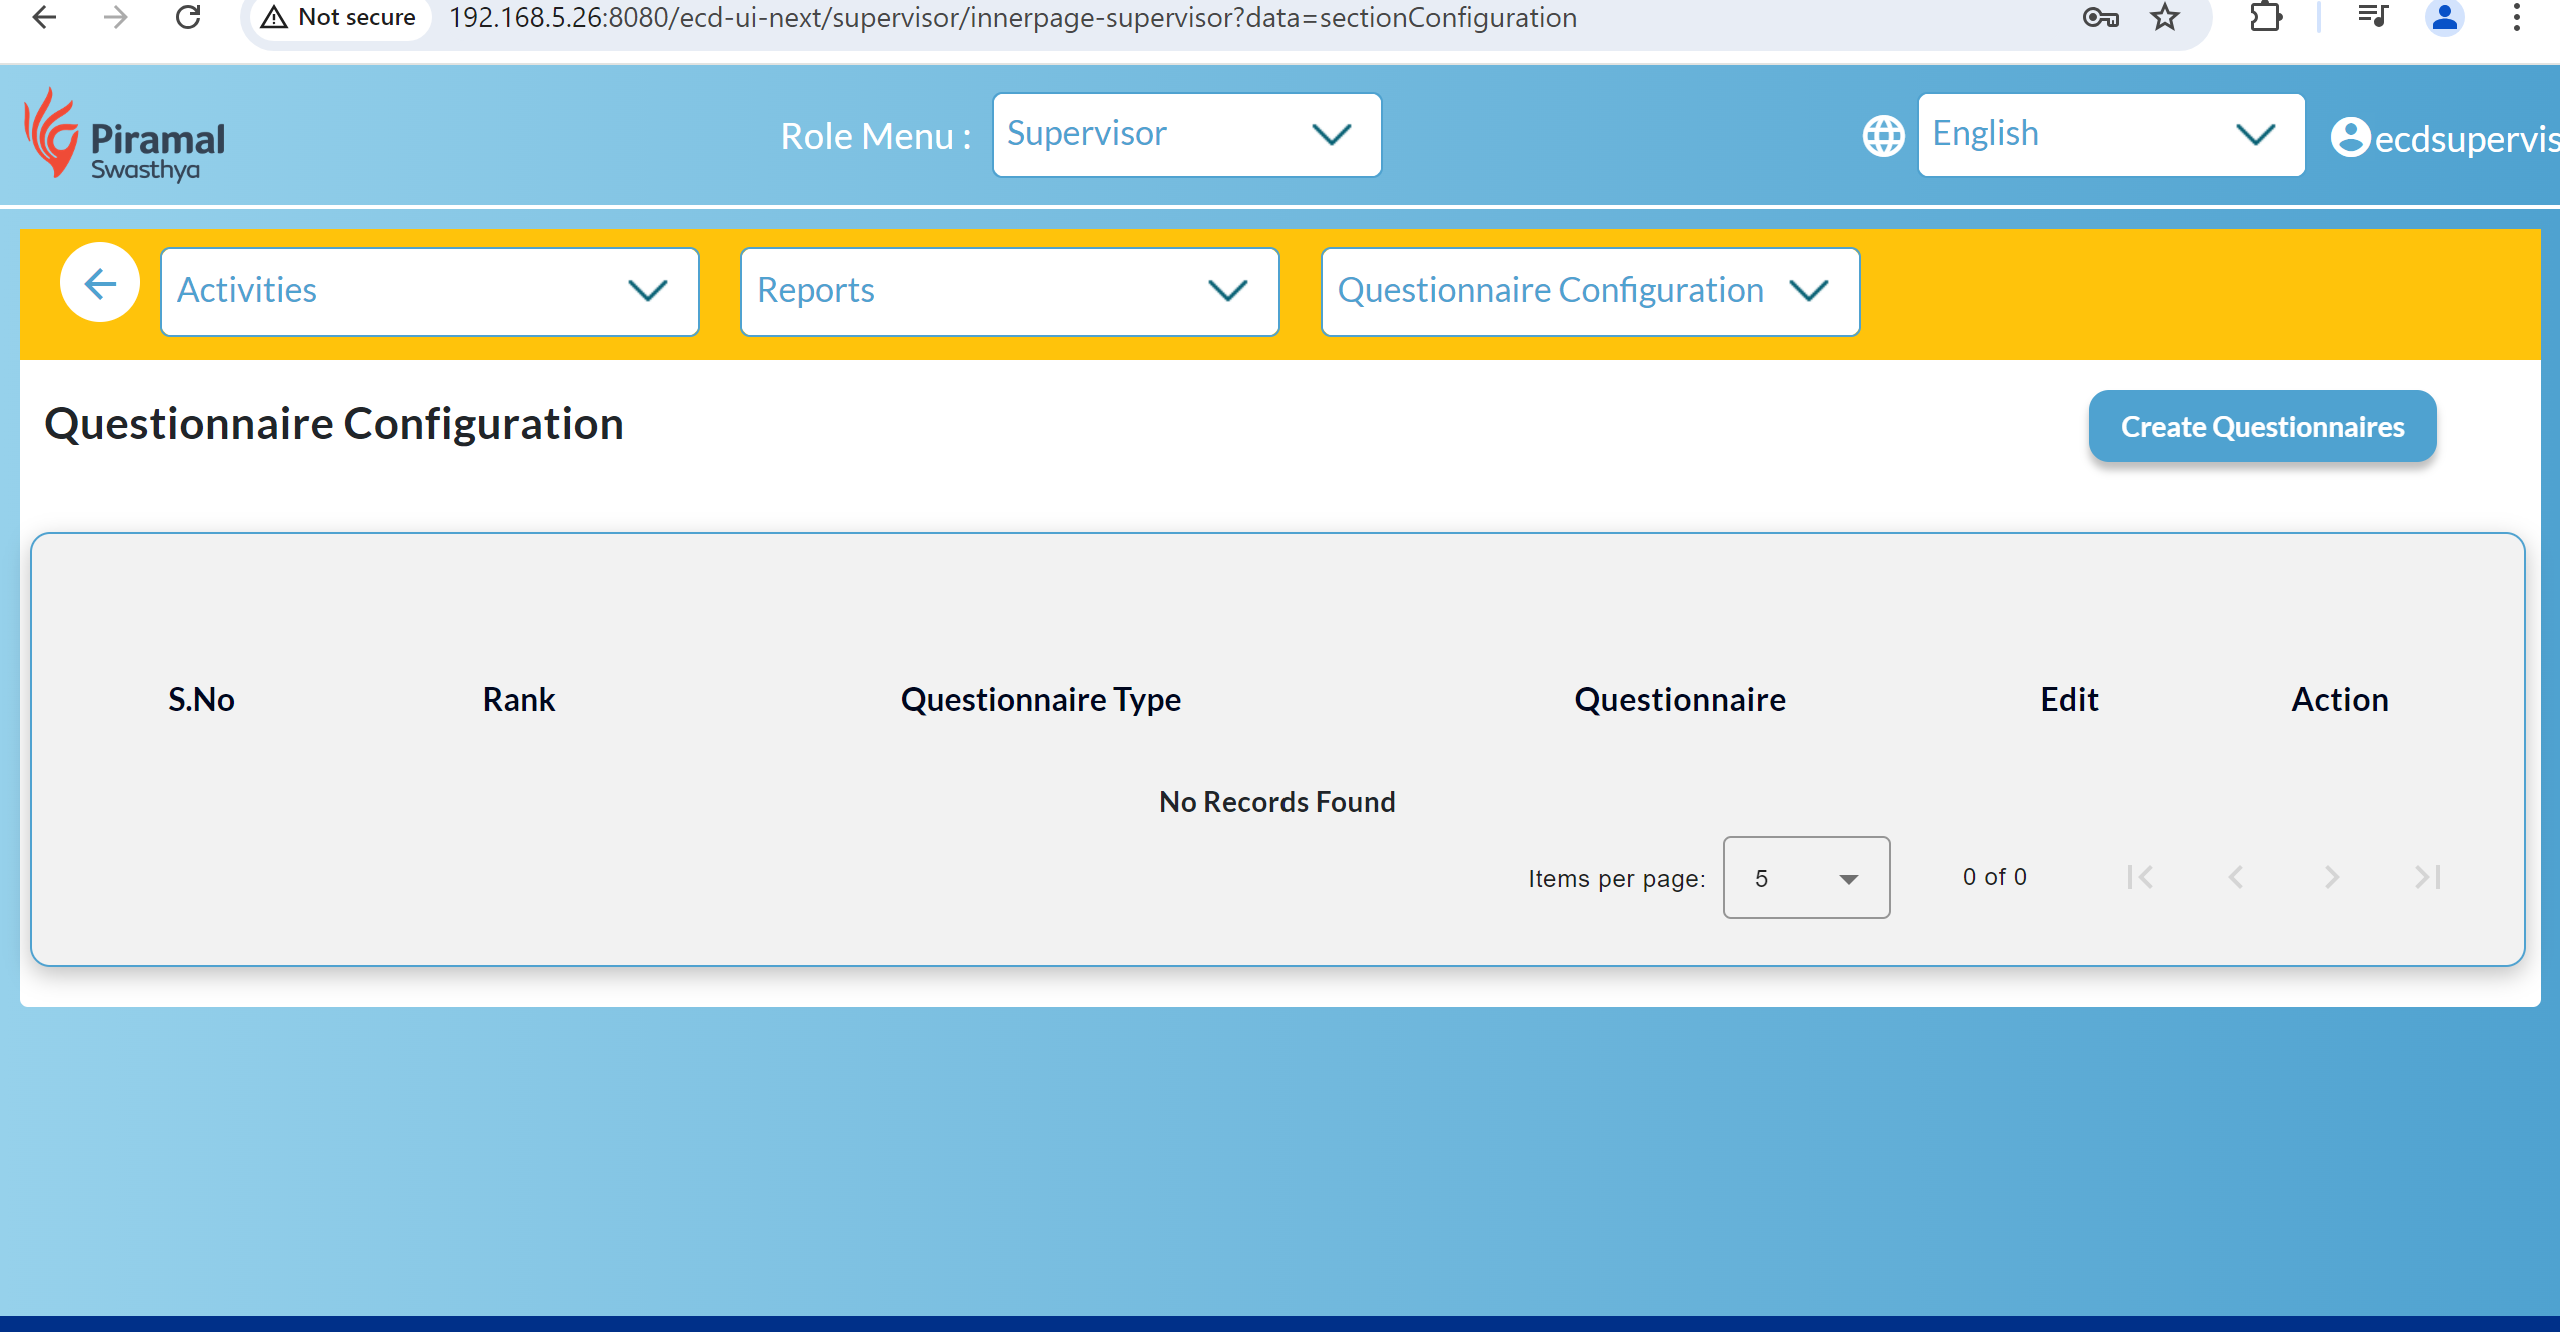Open the Activities menu
Viewport: 2560px width, 1332px height.
coord(429,291)
